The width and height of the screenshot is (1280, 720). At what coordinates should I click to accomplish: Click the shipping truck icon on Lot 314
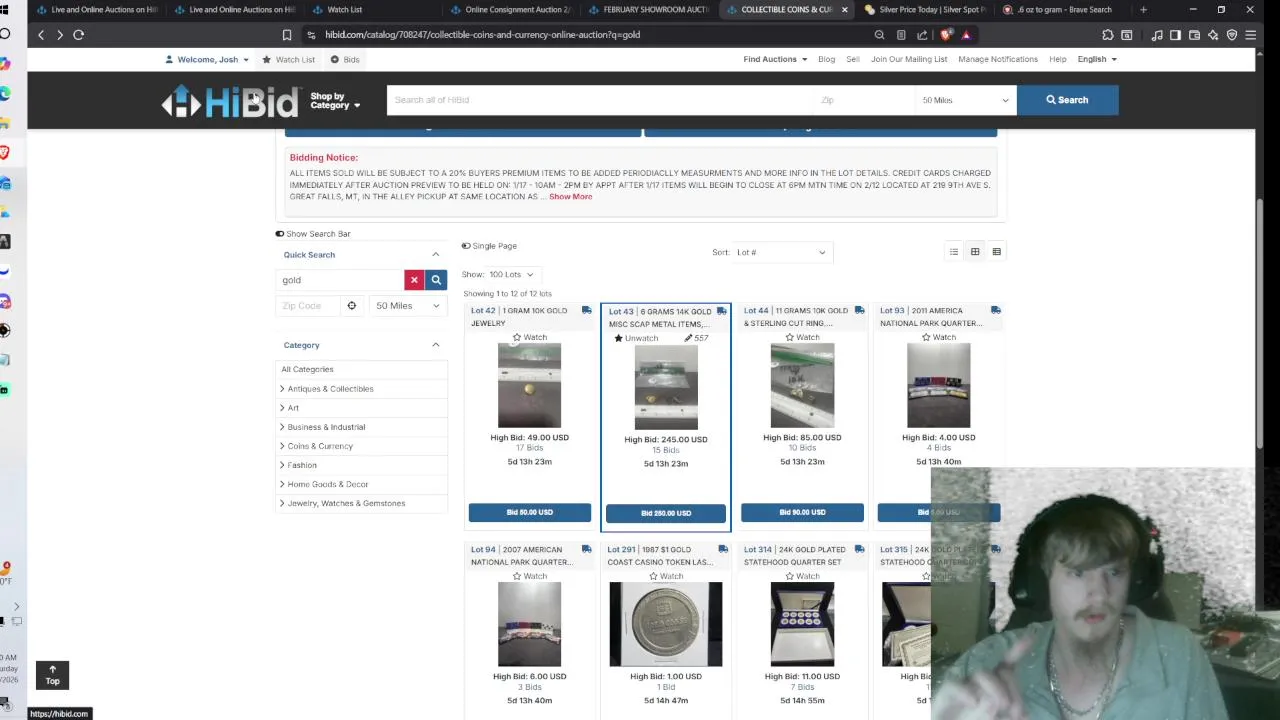tap(859, 550)
